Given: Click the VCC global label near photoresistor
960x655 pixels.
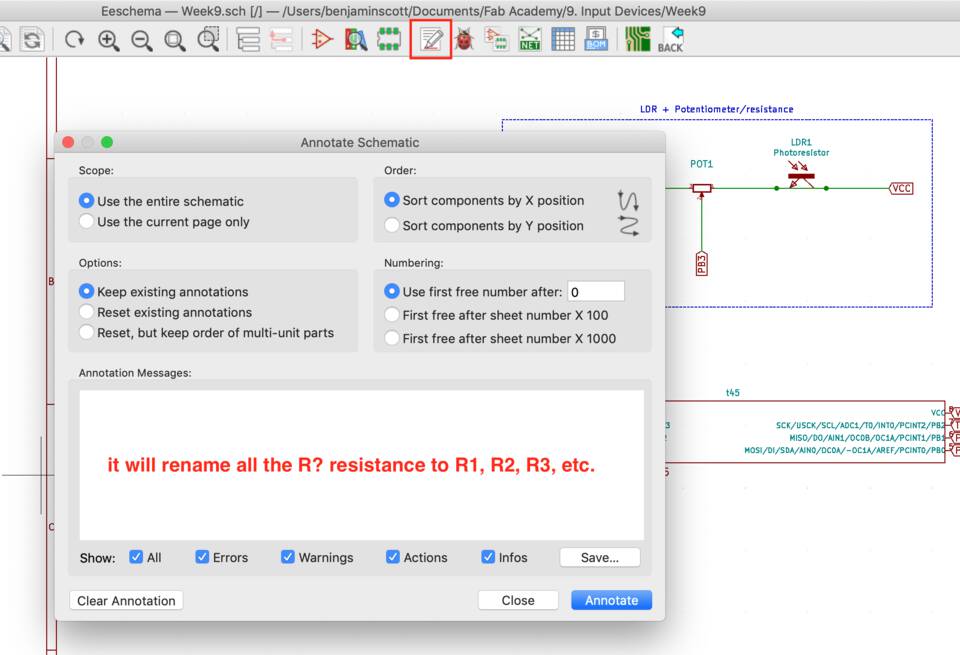Looking at the screenshot, I should [901, 188].
